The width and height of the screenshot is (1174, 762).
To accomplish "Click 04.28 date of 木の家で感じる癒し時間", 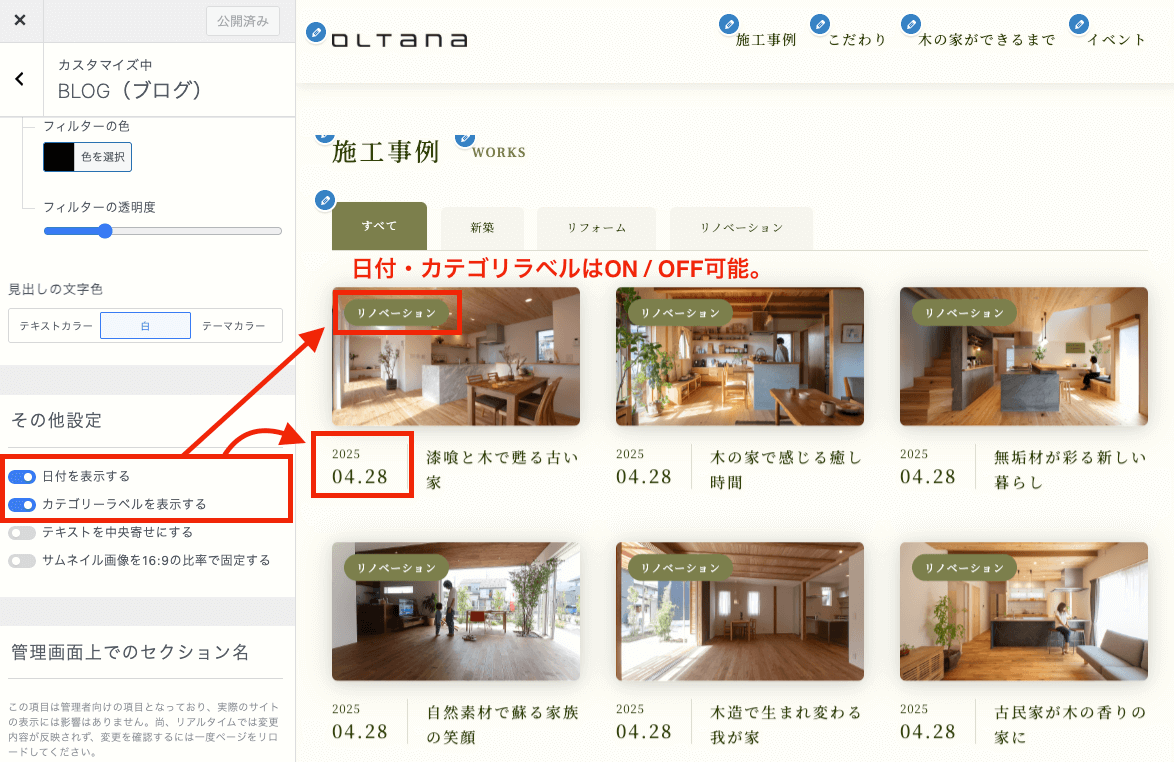I will tap(644, 477).
